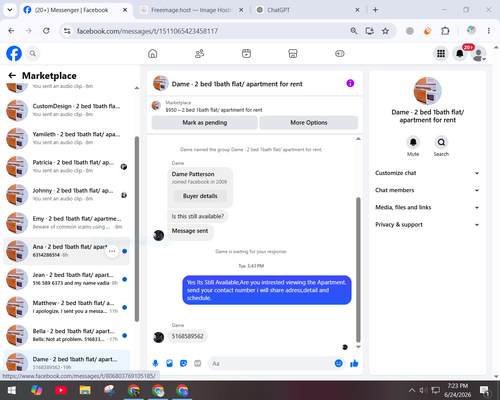This screenshot has height=400, width=500.
Task: Click More Options button
Action: tap(309, 123)
